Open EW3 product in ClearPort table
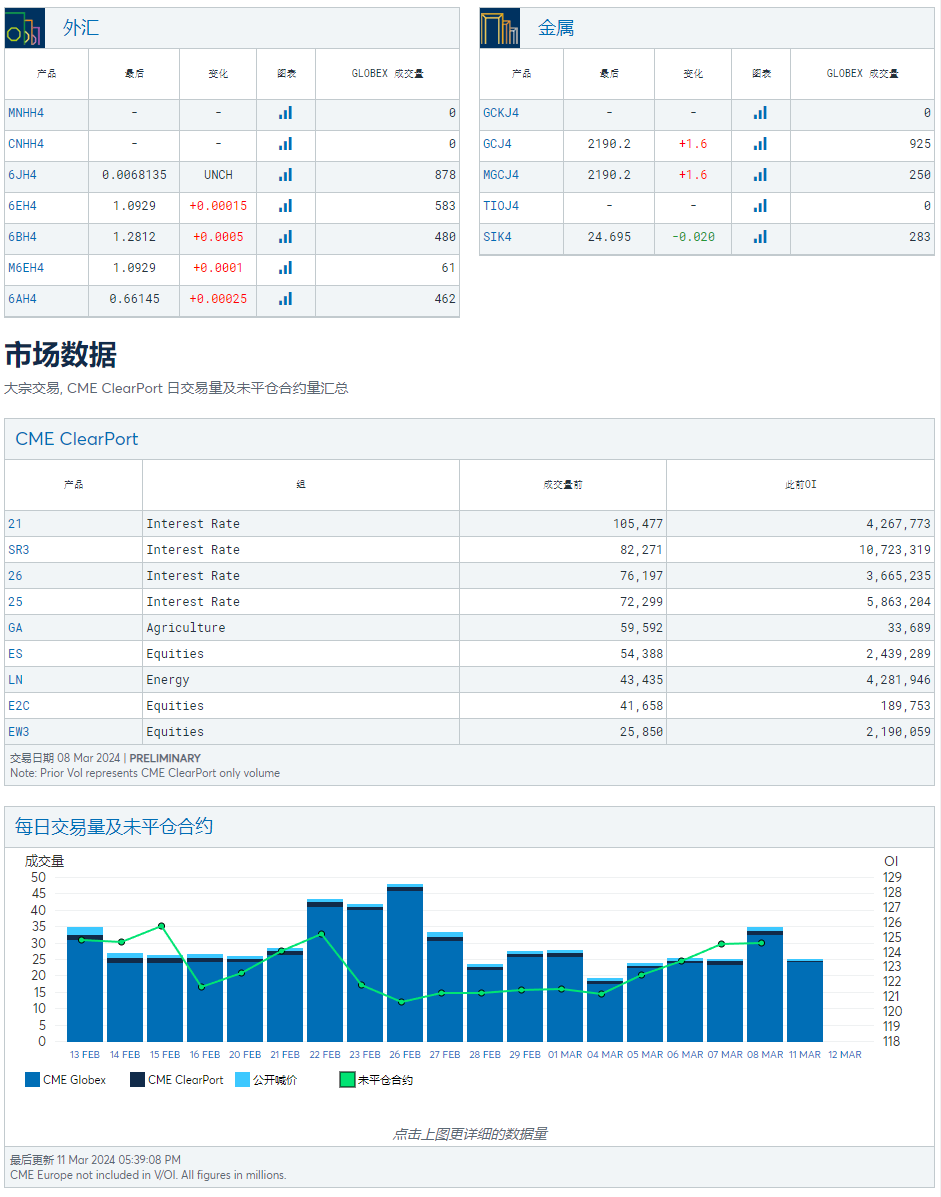This screenshot has width=941, height=1197. (x=18, y=731)
